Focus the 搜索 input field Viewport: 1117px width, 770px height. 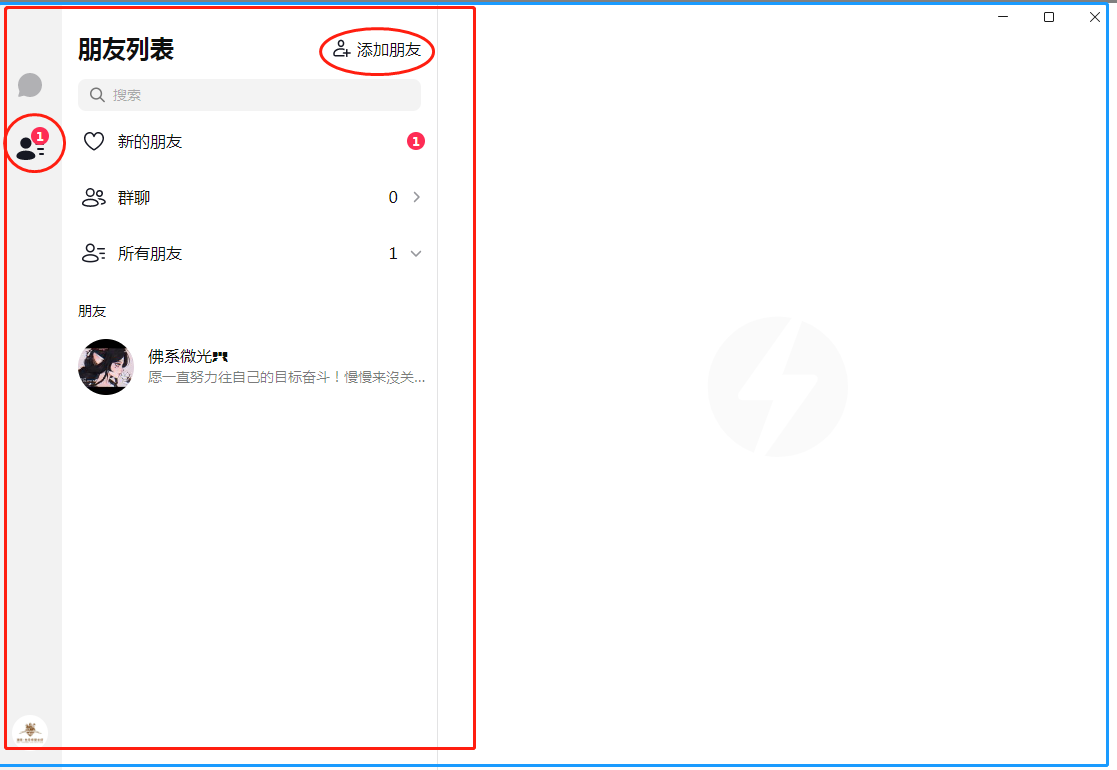(249, 95)
